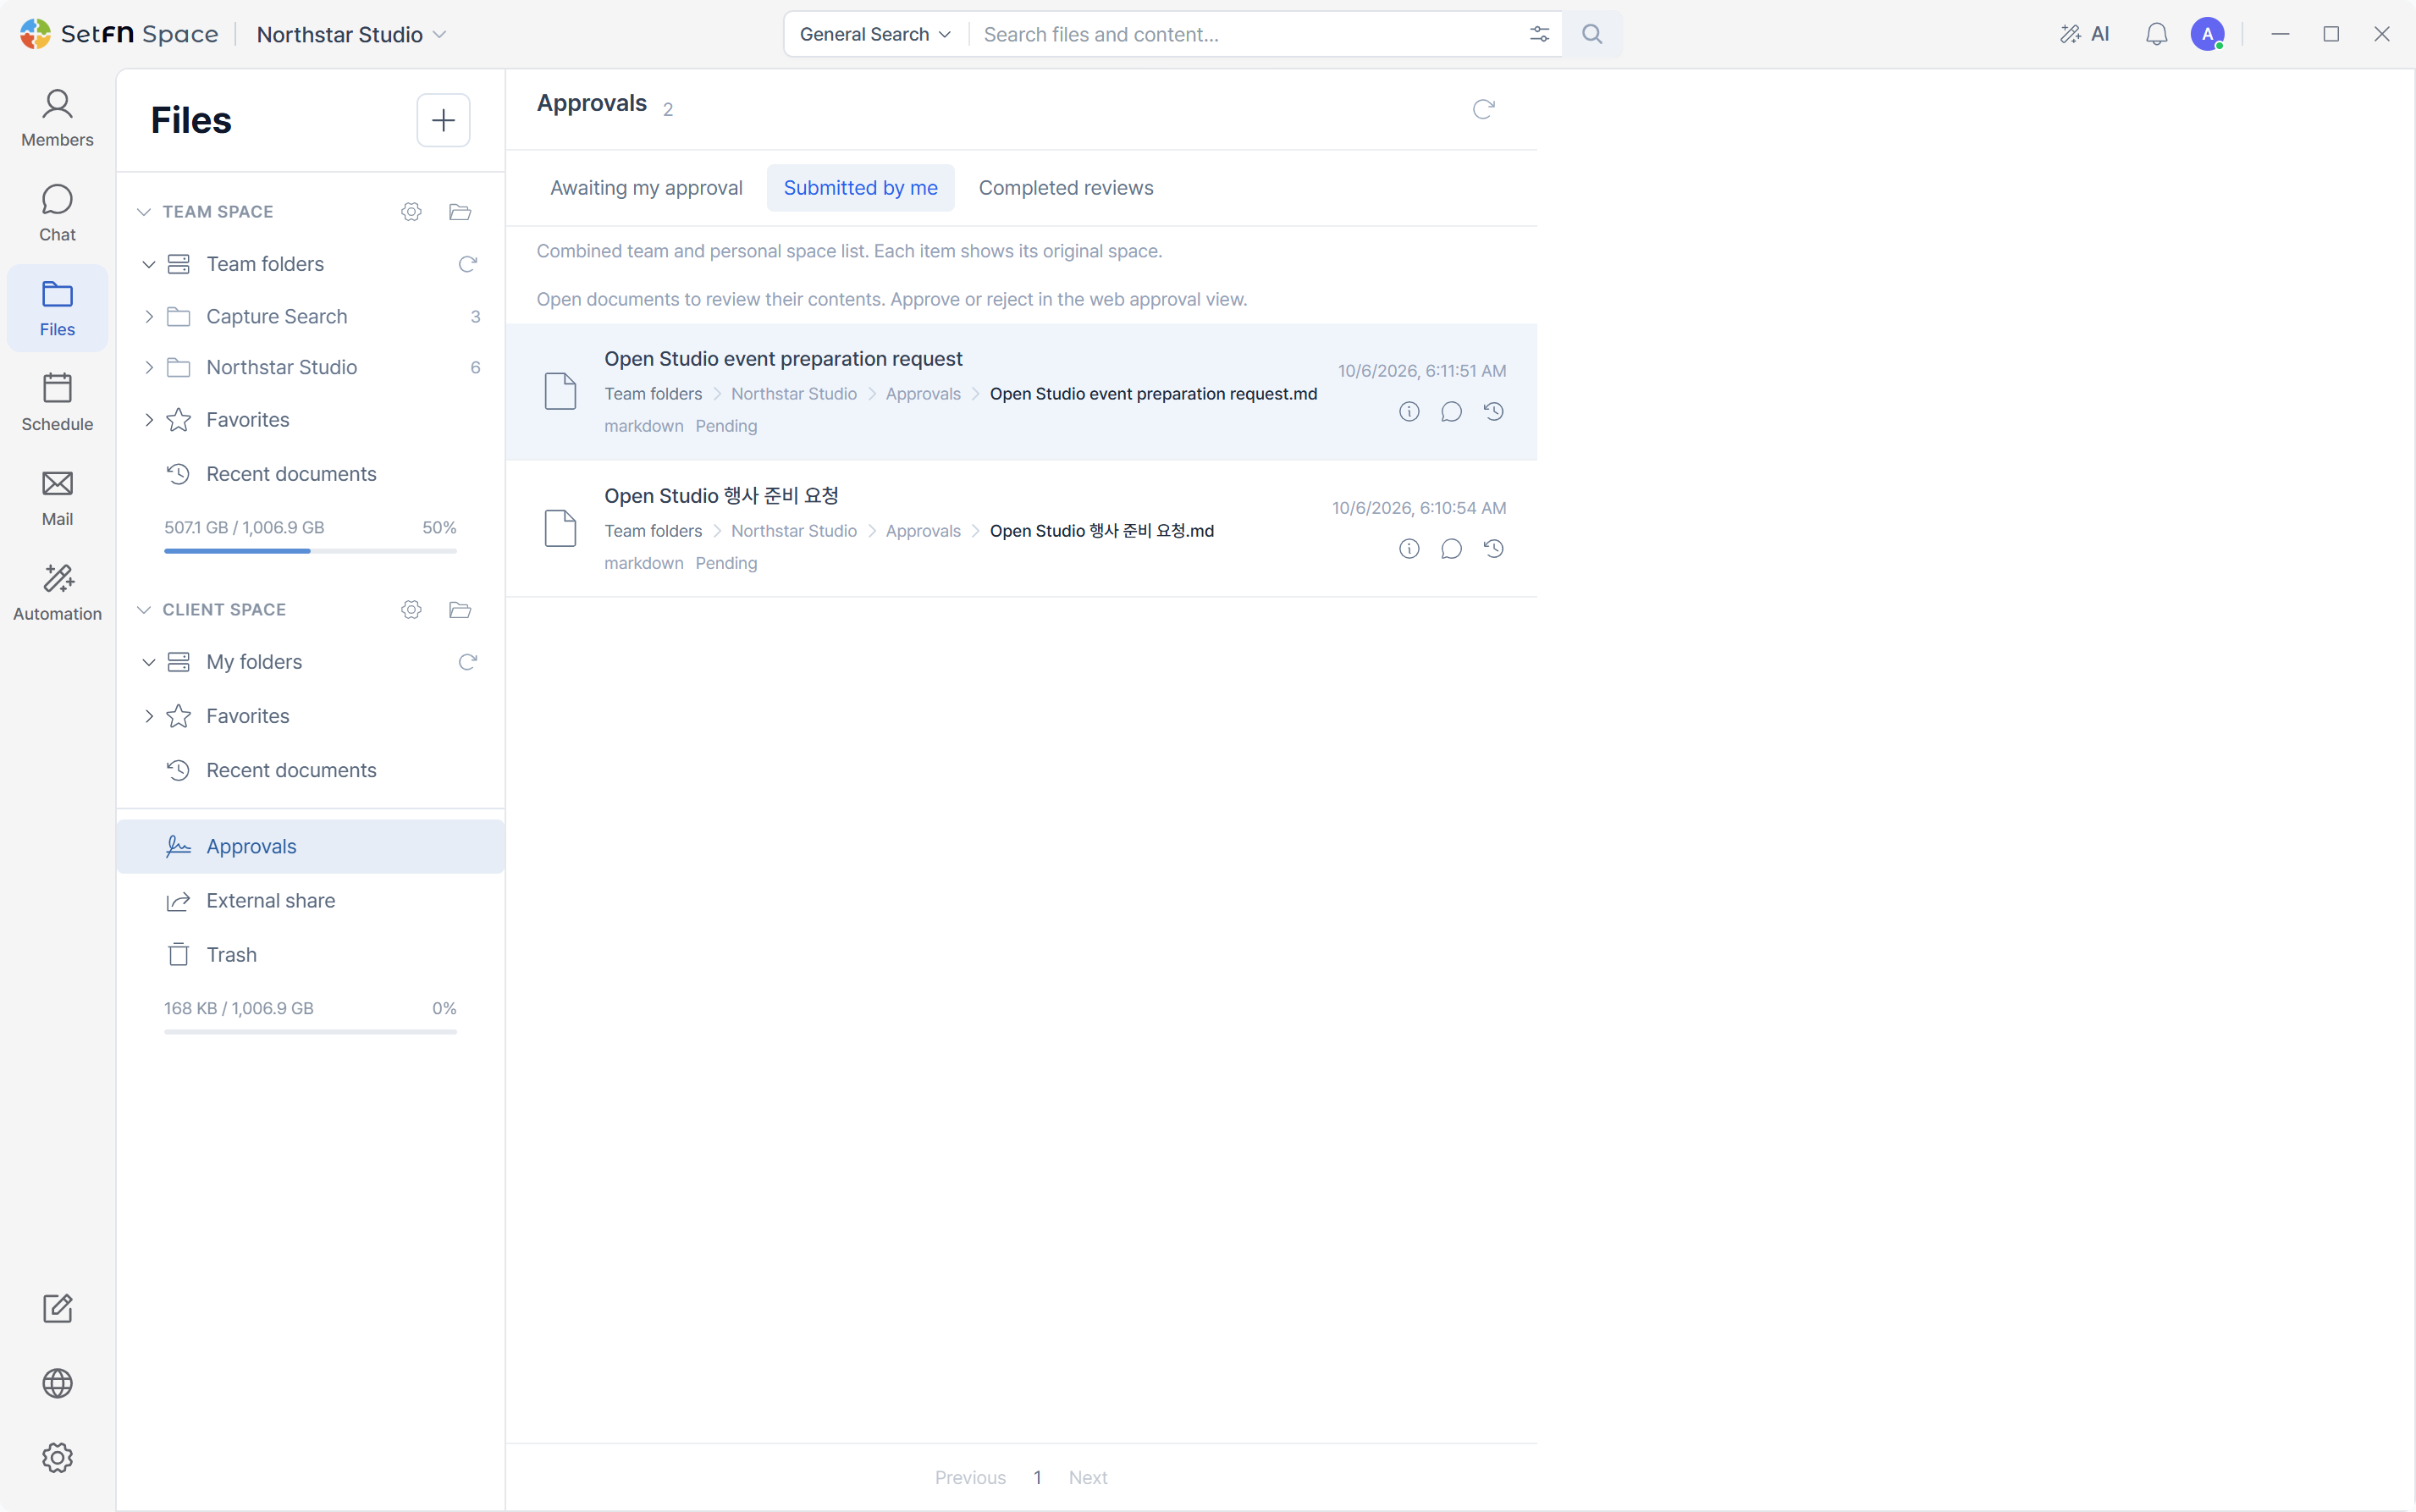Viewport: 2416px width, 1512px height.
Task: Focus the Search files and content field
Action: pyautogui.click(x=1245, y=34)
